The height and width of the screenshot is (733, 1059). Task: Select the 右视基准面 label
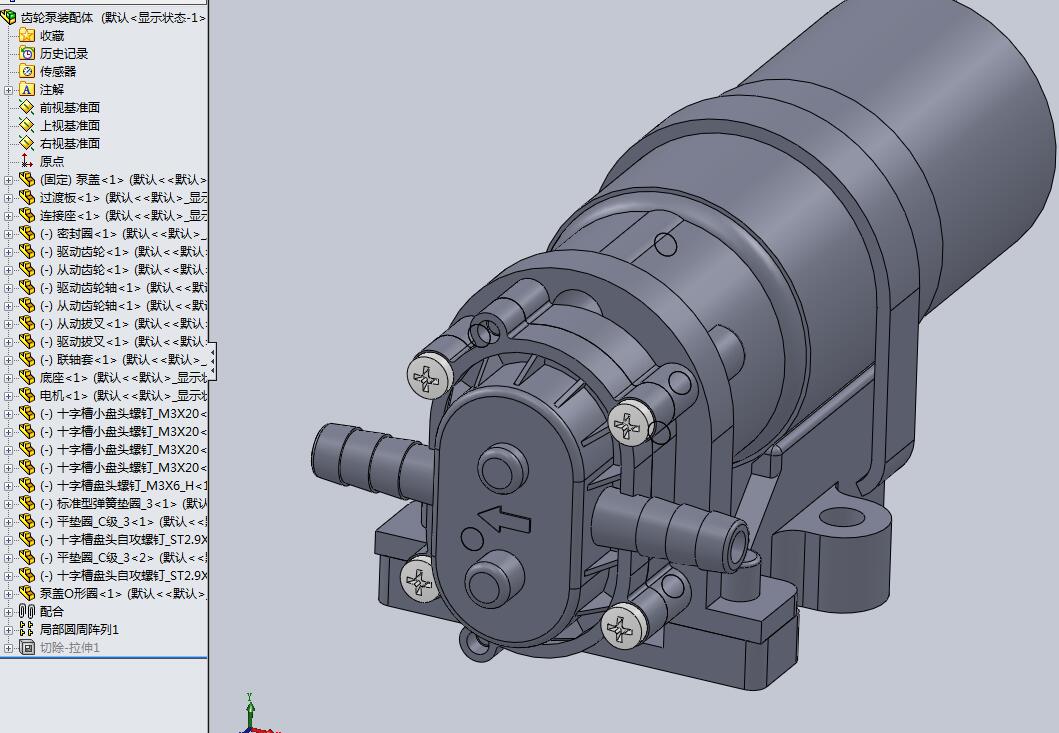tap(70, 143)
